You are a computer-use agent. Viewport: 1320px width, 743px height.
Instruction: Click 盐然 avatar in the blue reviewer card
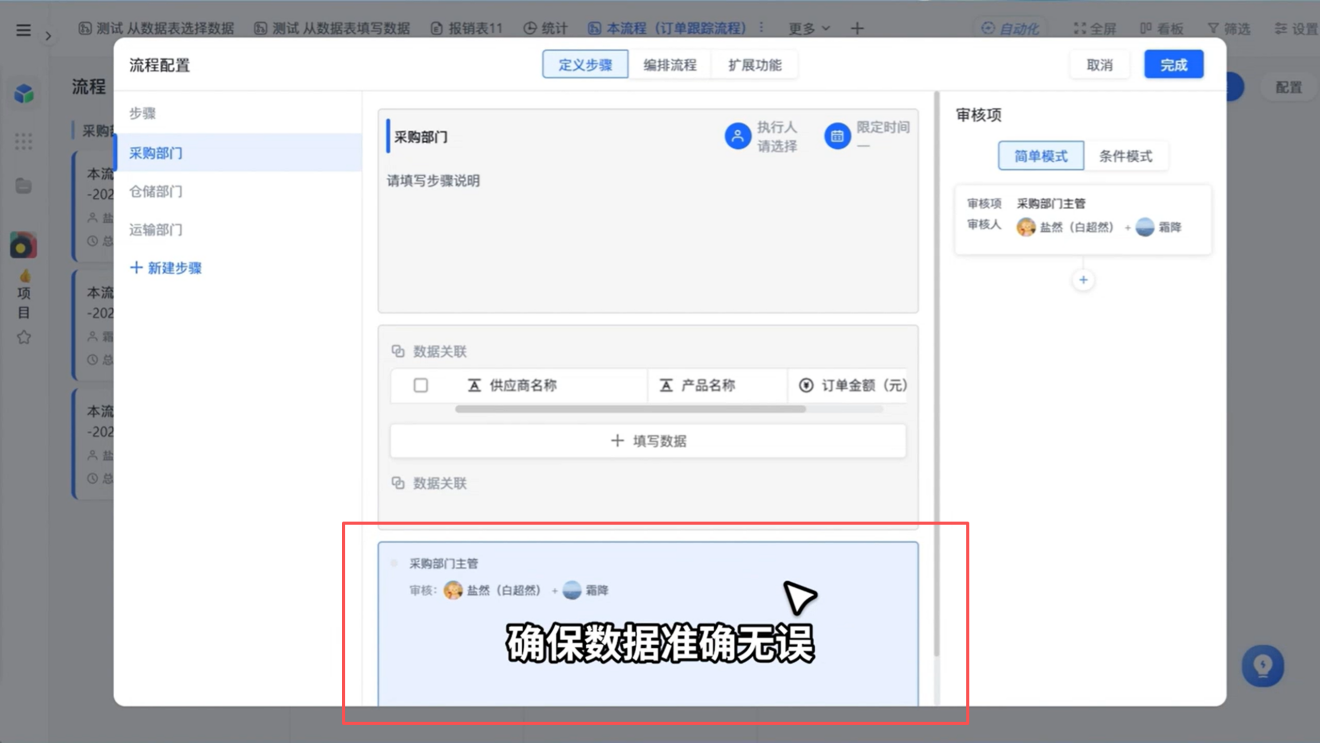pos(453,590)
